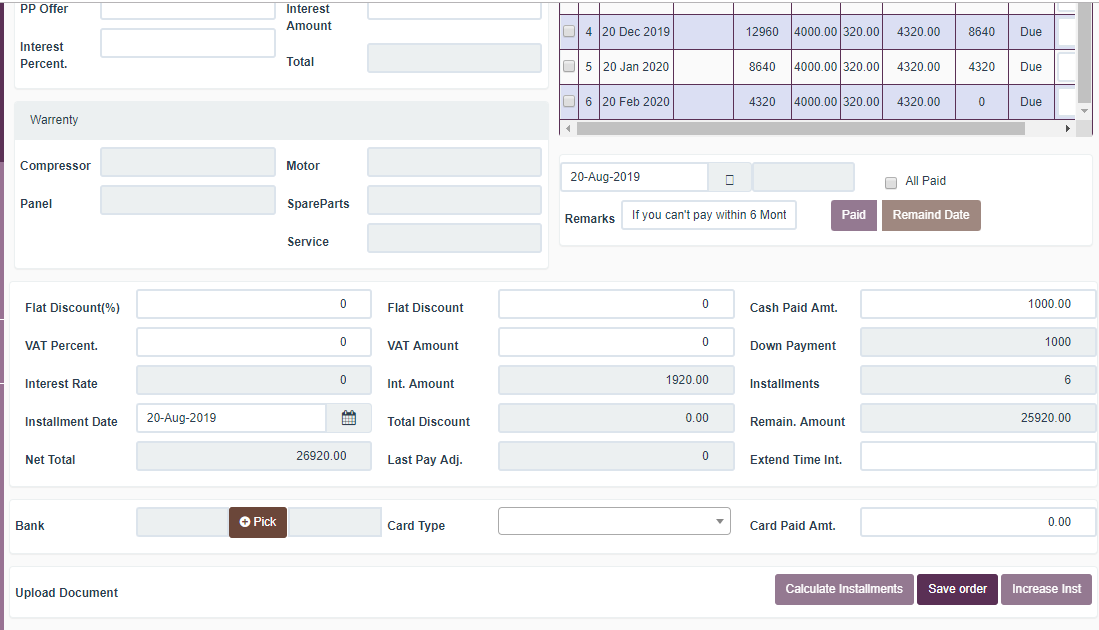Open the calendar icon beside Installment Date
Screen dimensions: 1099x630
pos(349,417)
